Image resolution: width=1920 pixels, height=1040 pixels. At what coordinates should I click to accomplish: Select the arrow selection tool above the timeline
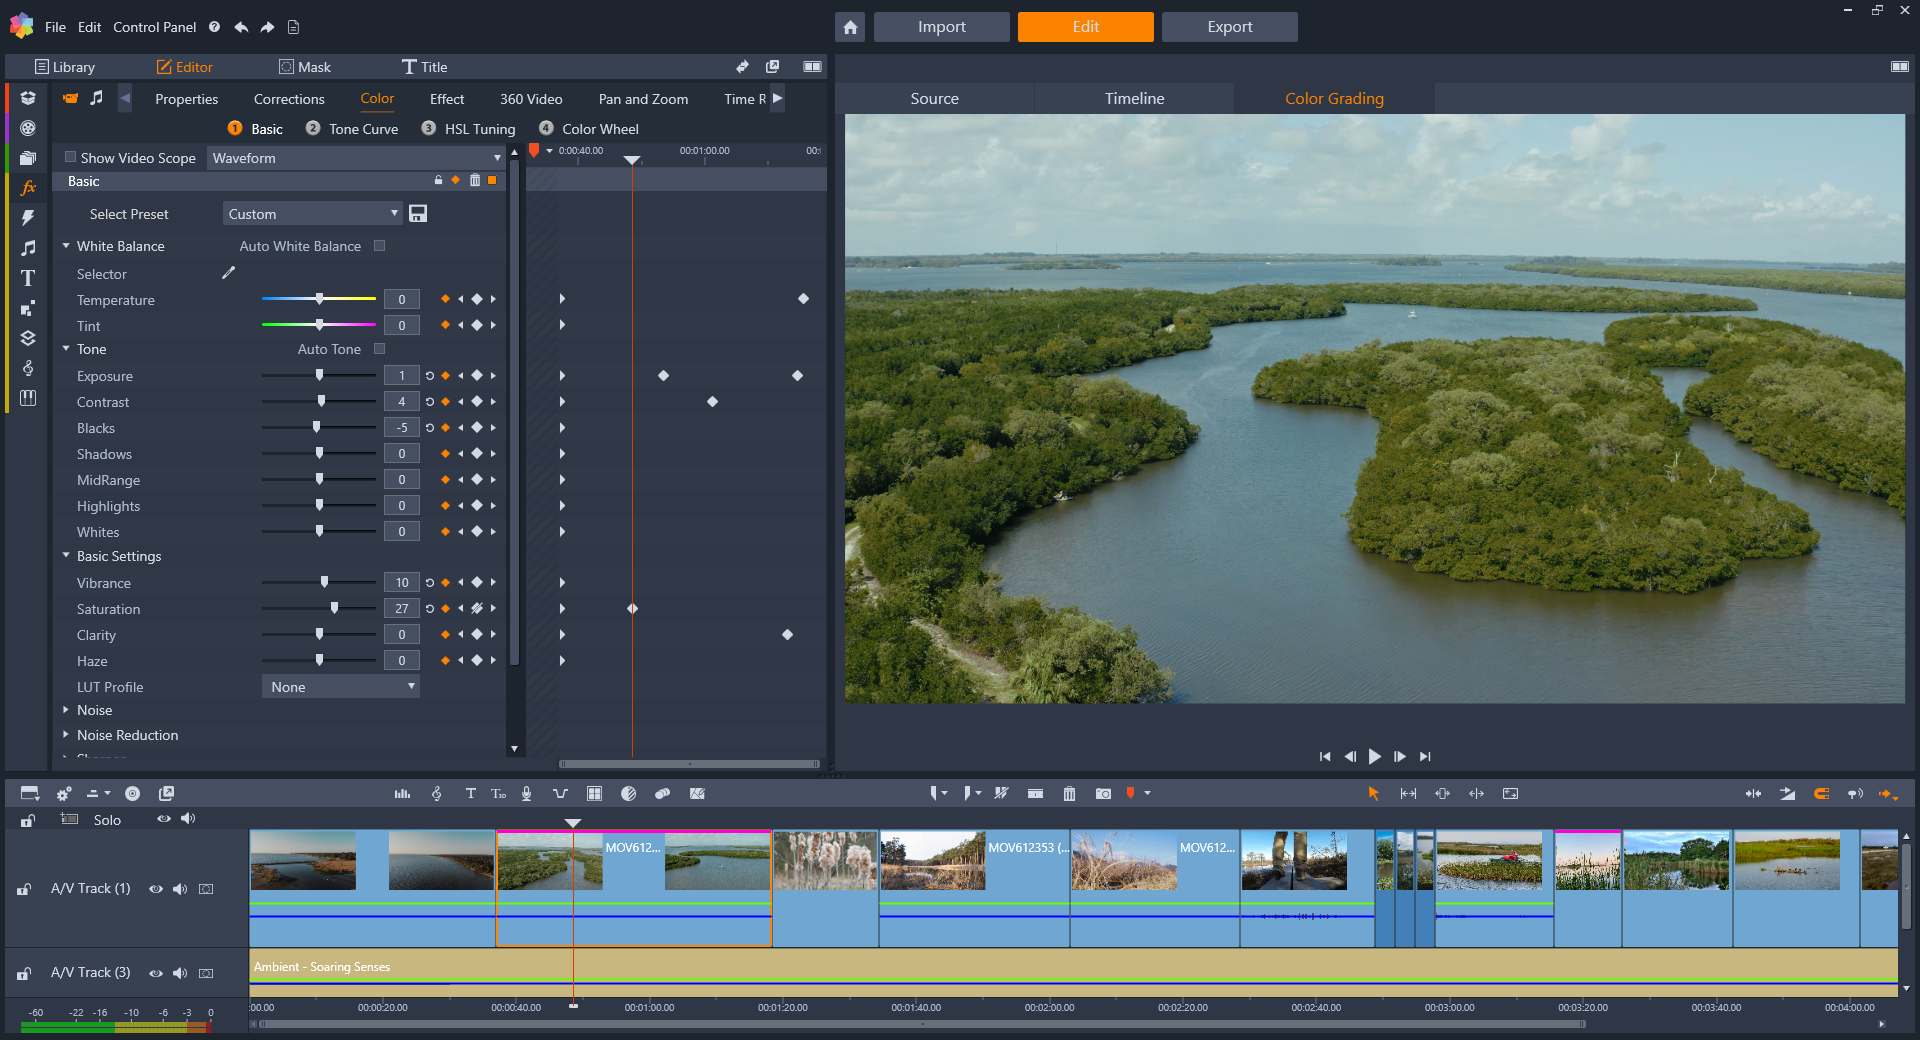coord(1373,793)
